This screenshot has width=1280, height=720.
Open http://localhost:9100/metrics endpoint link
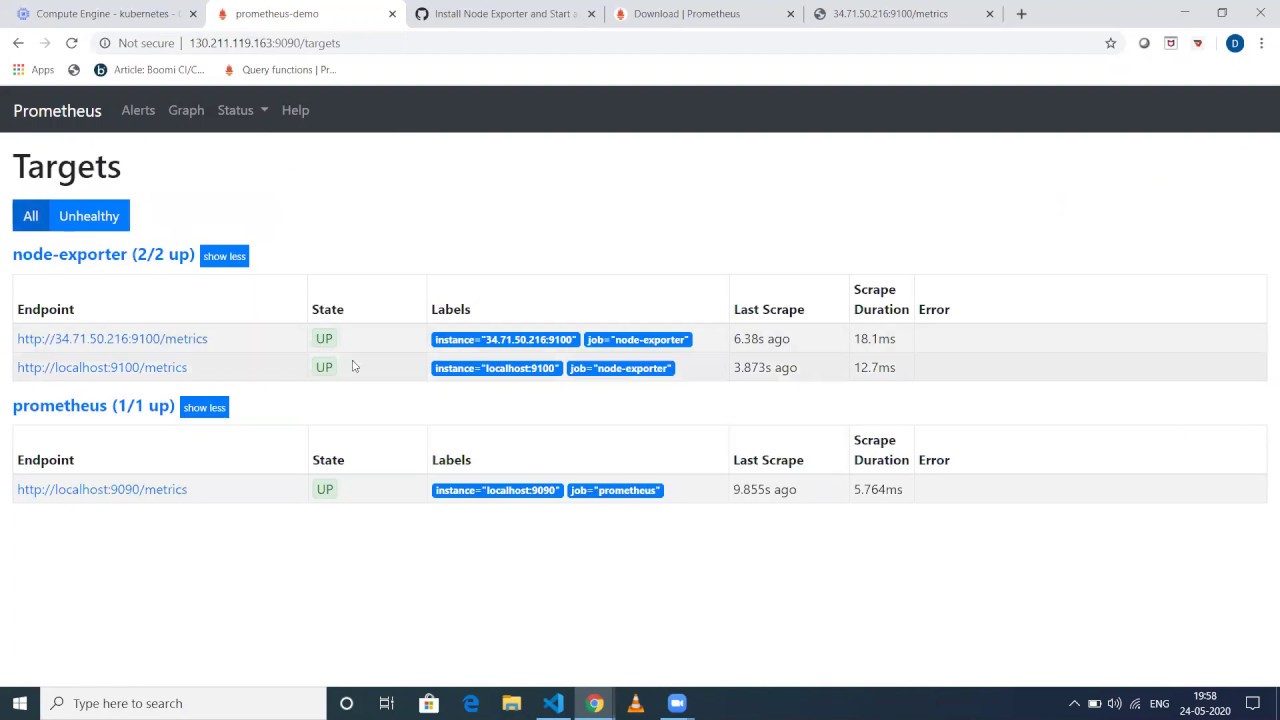pyautogui.click(x=102, y=368)
